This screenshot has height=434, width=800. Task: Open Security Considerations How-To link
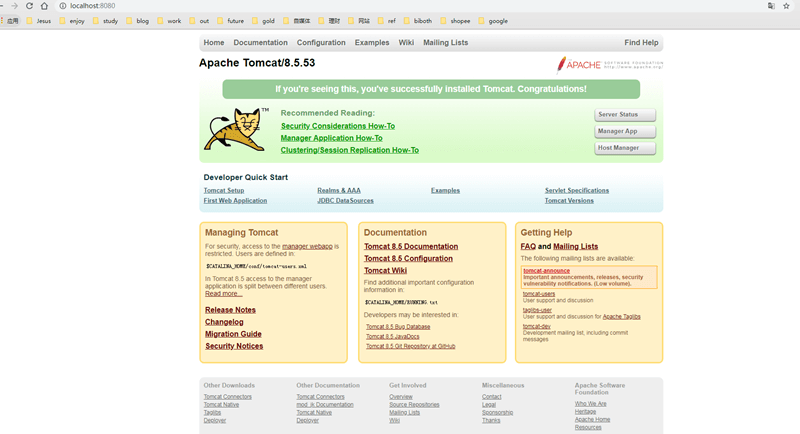click(338, 126)
